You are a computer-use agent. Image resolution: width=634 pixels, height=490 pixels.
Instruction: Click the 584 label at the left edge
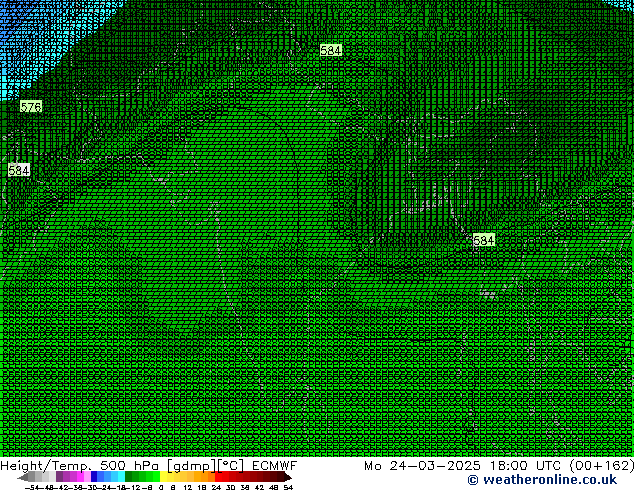click(x=19, y=170)
